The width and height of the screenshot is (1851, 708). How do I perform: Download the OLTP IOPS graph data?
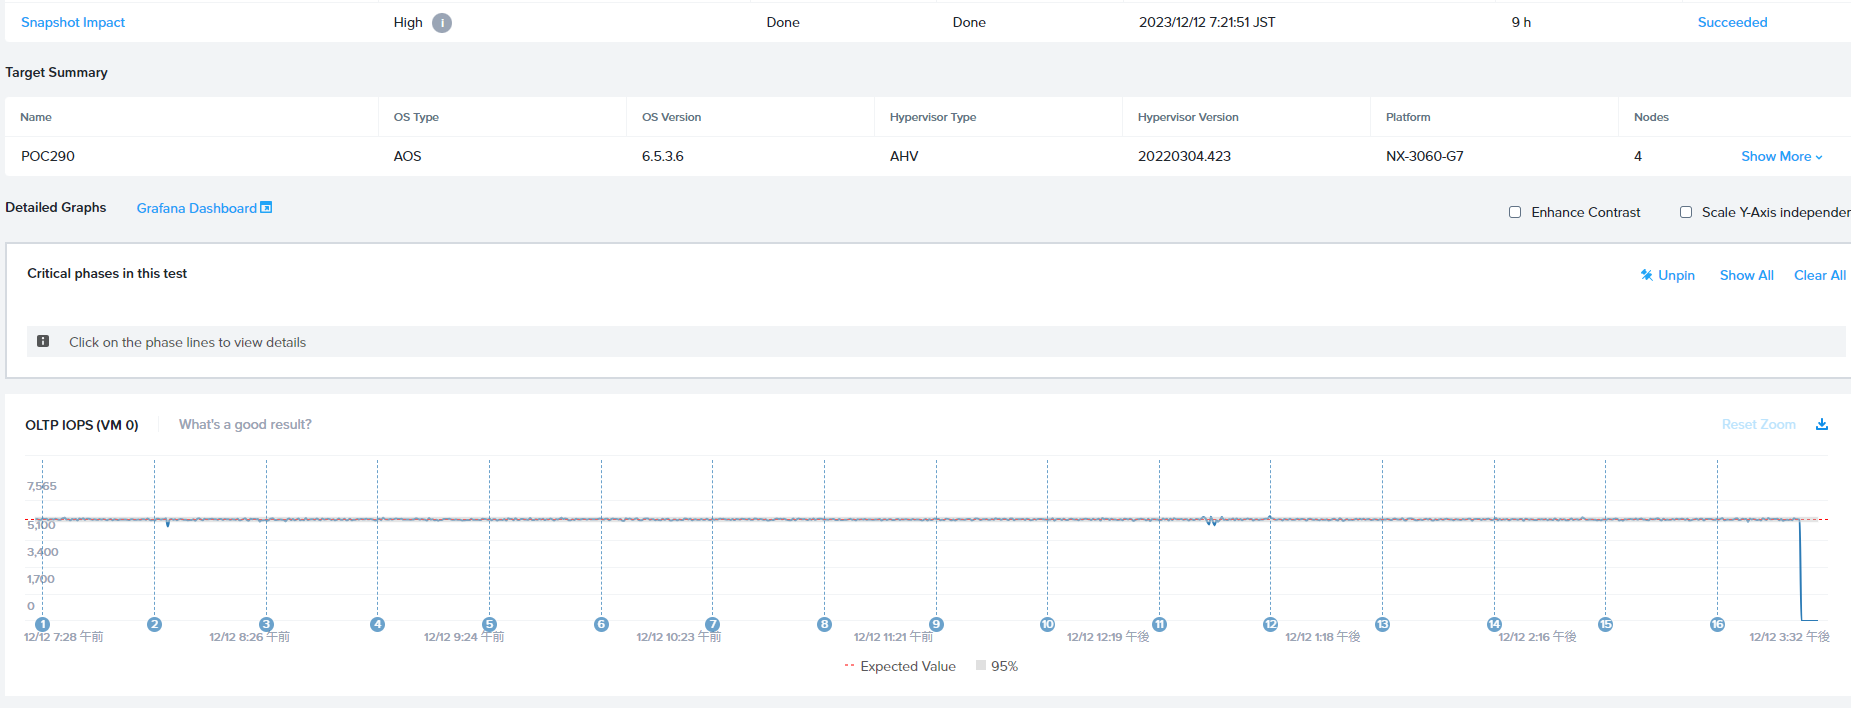click(x=1822, y=424)
